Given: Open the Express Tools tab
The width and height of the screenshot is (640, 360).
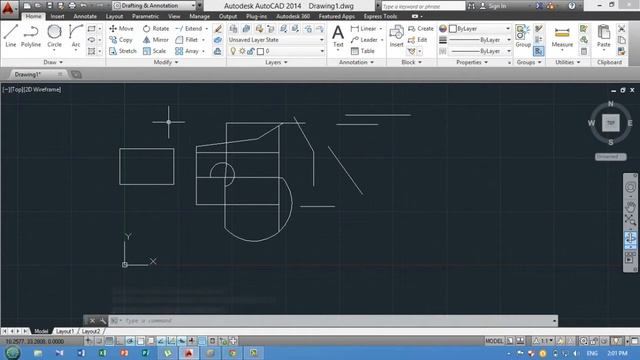Looking at the screenshot, I should click(x=380, y=16).
